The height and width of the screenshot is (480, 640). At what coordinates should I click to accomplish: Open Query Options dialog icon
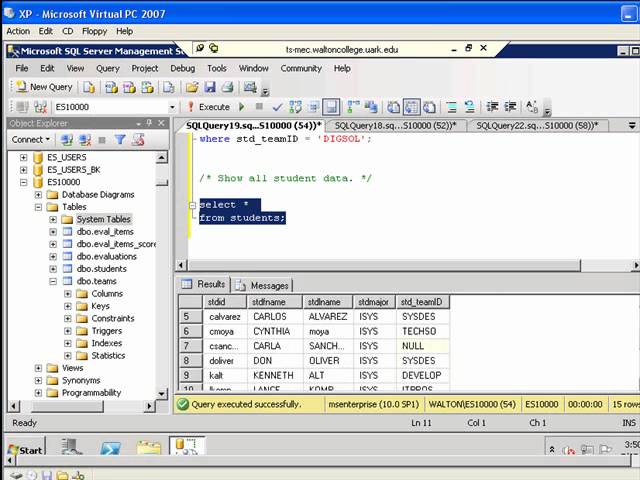314,107
